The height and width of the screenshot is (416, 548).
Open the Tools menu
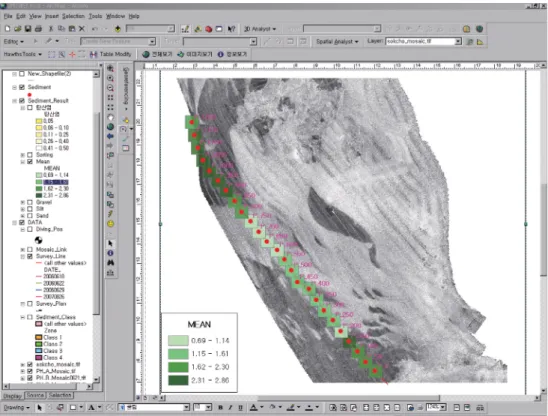coord(95,16)
